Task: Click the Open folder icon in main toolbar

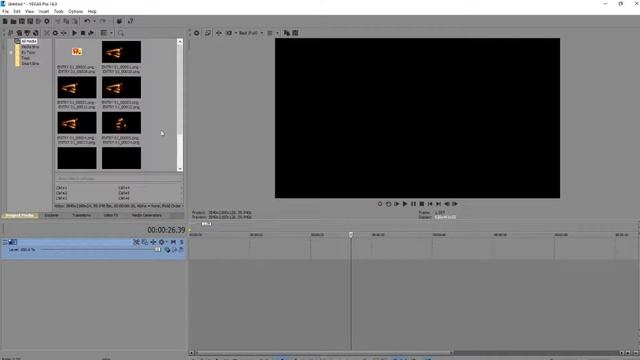Action: point(13,21)
